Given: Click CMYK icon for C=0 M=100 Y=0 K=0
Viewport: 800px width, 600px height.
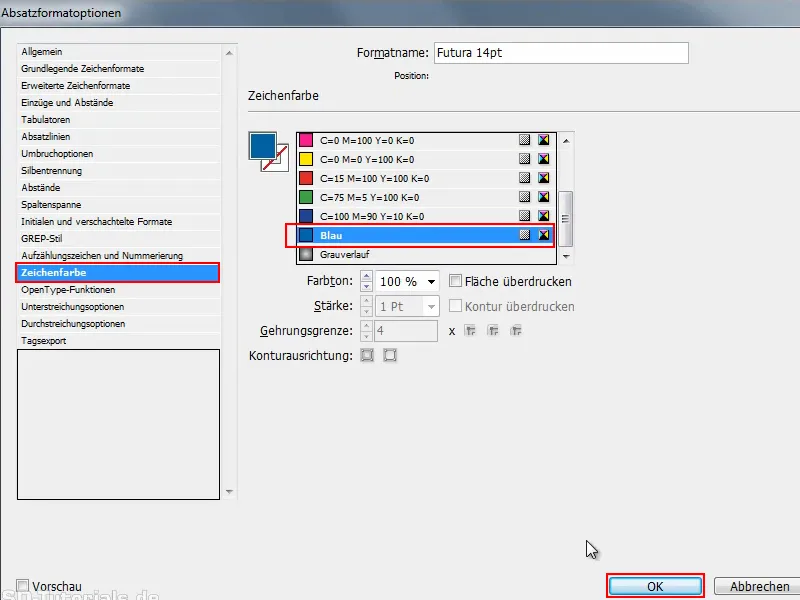Looking at the screenshot, I should (544, 140).
